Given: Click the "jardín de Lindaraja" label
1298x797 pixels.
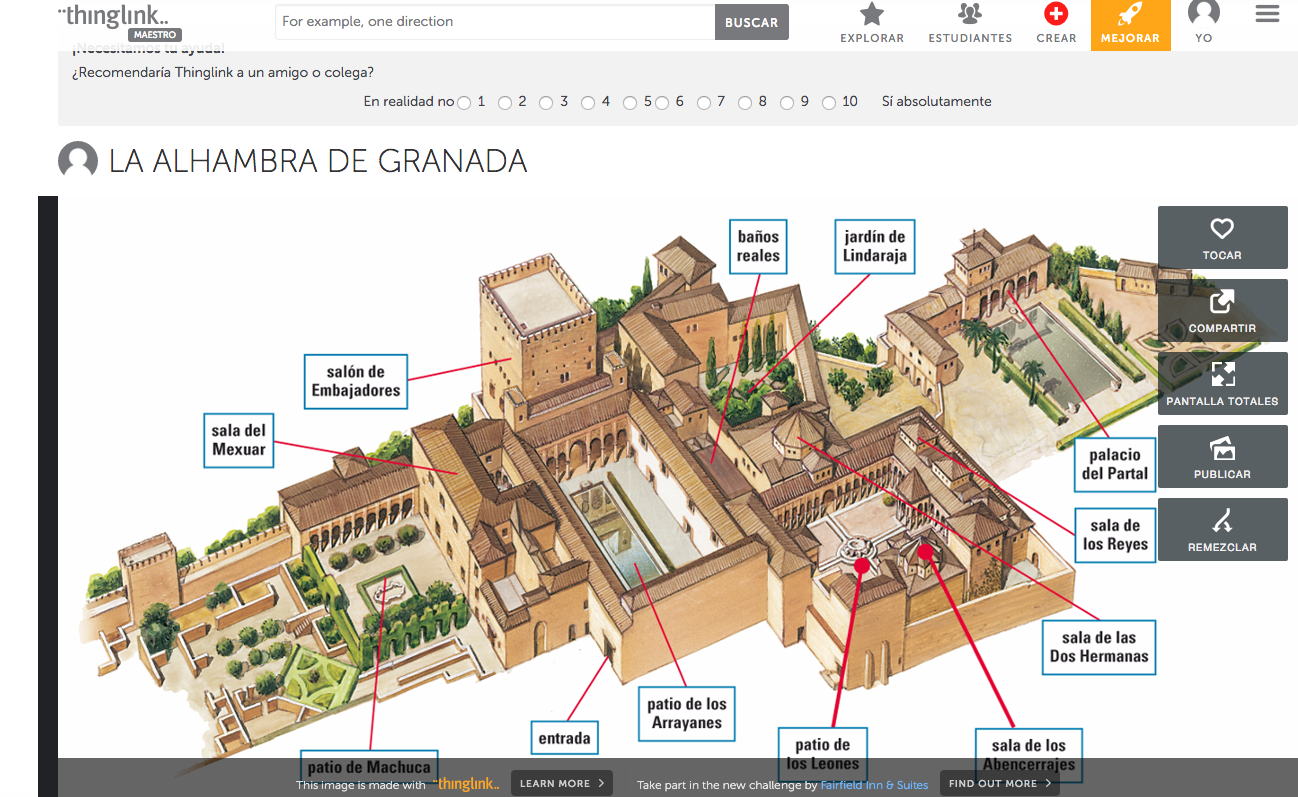Looking at the screenshot, I should point(875,246).
